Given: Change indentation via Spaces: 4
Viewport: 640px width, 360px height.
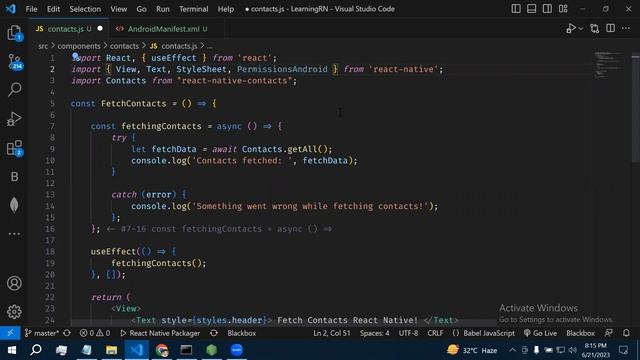Looking at the screenshot, I should [x=374, y=333].
